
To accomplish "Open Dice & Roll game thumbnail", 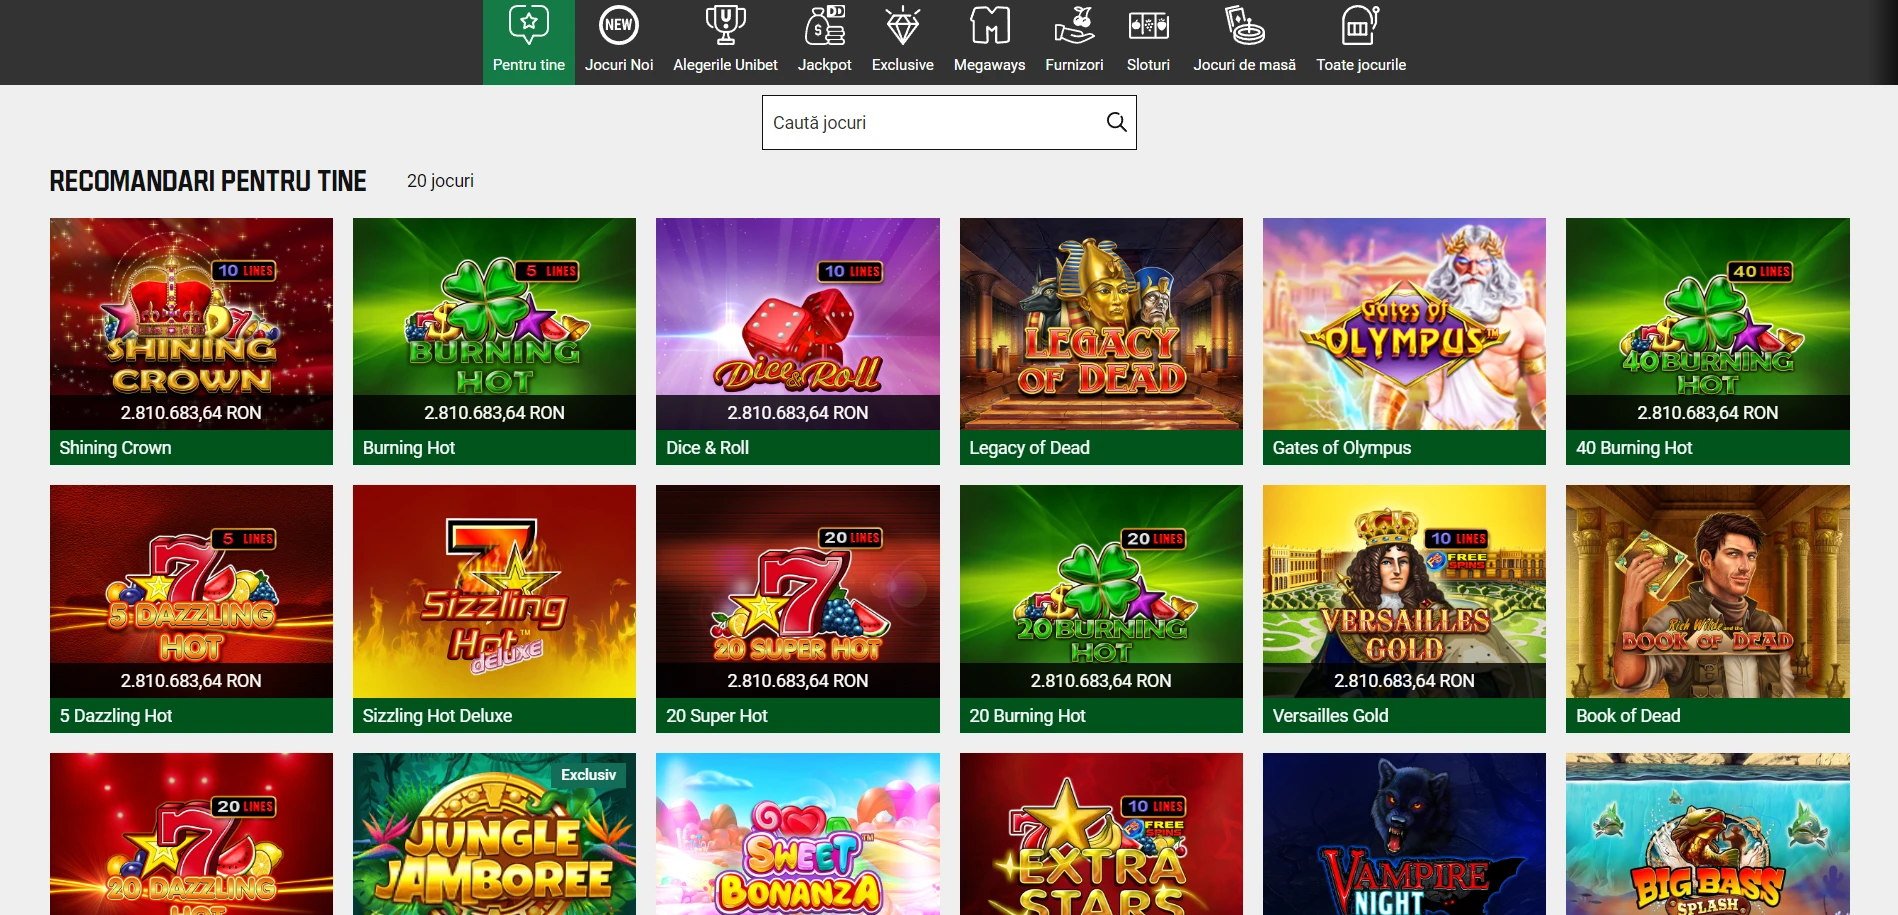I will 798,324.
